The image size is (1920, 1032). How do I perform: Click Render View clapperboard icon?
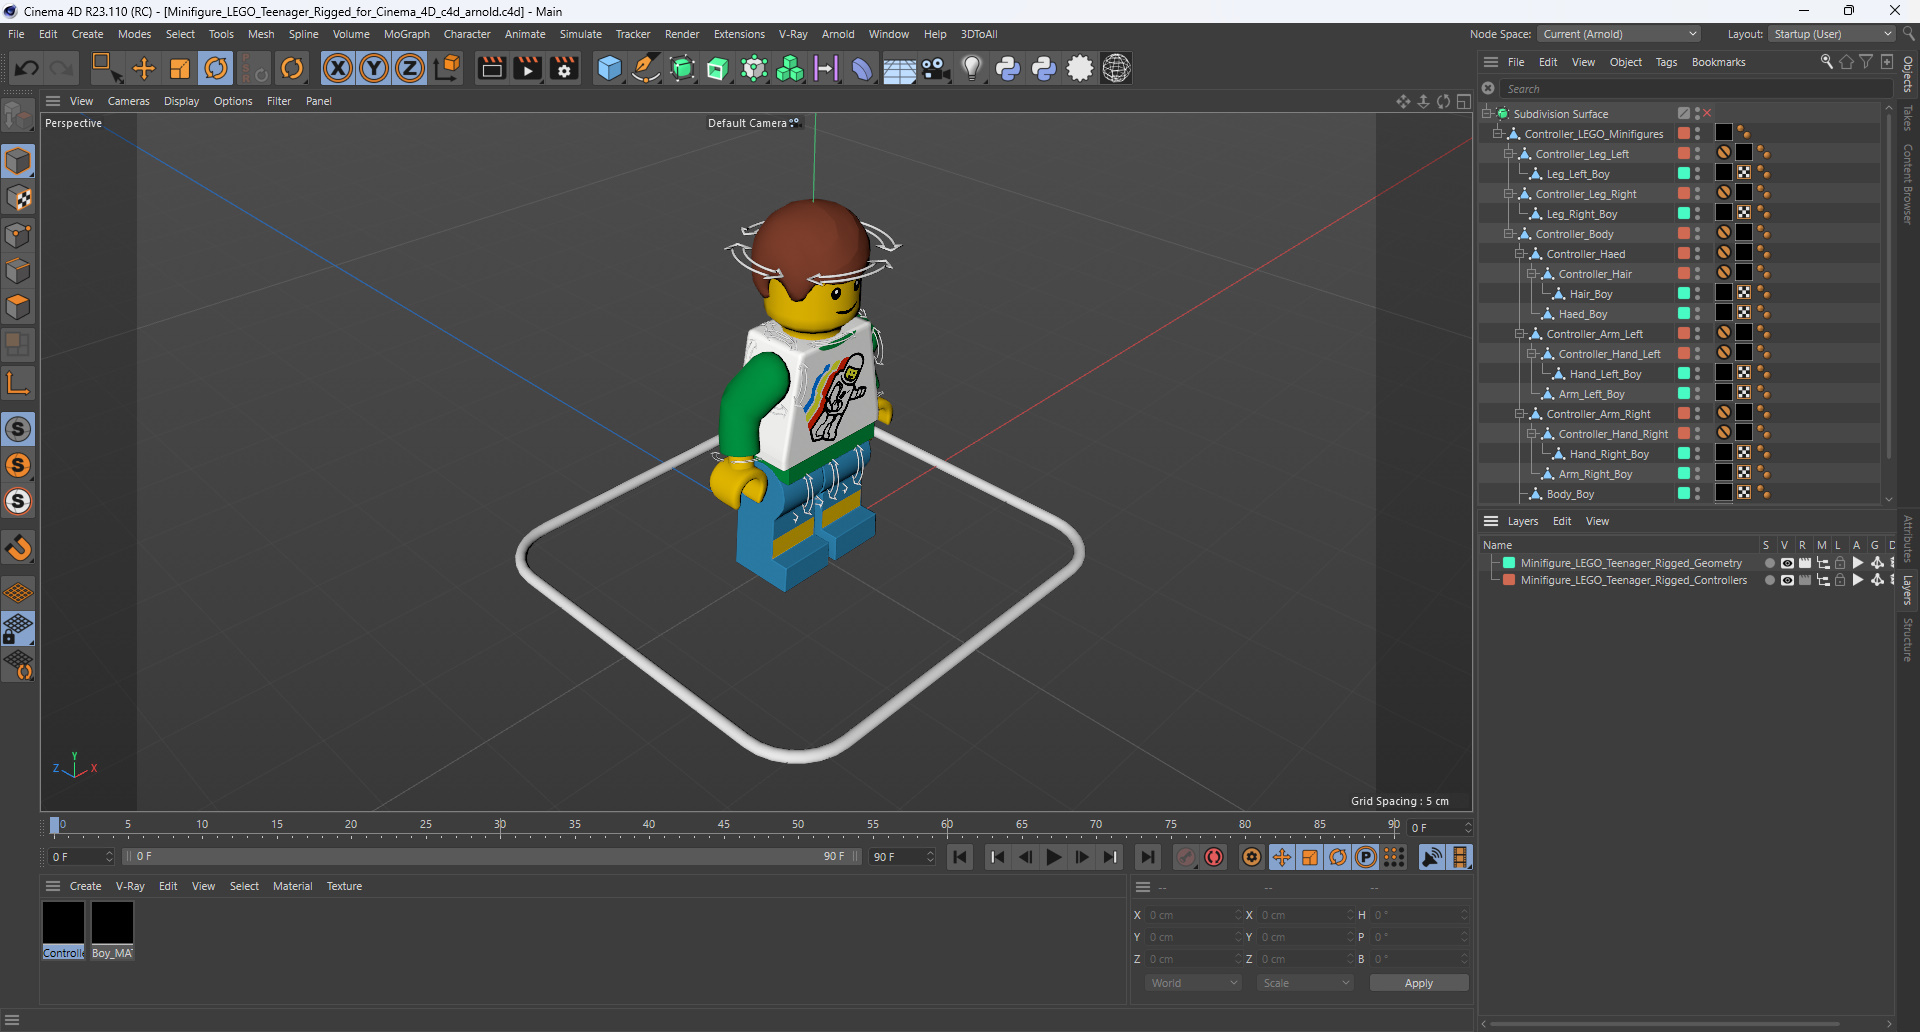click(491, 68)
